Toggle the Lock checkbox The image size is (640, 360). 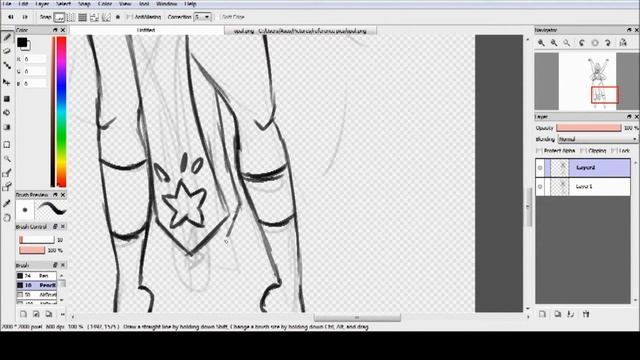614,151
